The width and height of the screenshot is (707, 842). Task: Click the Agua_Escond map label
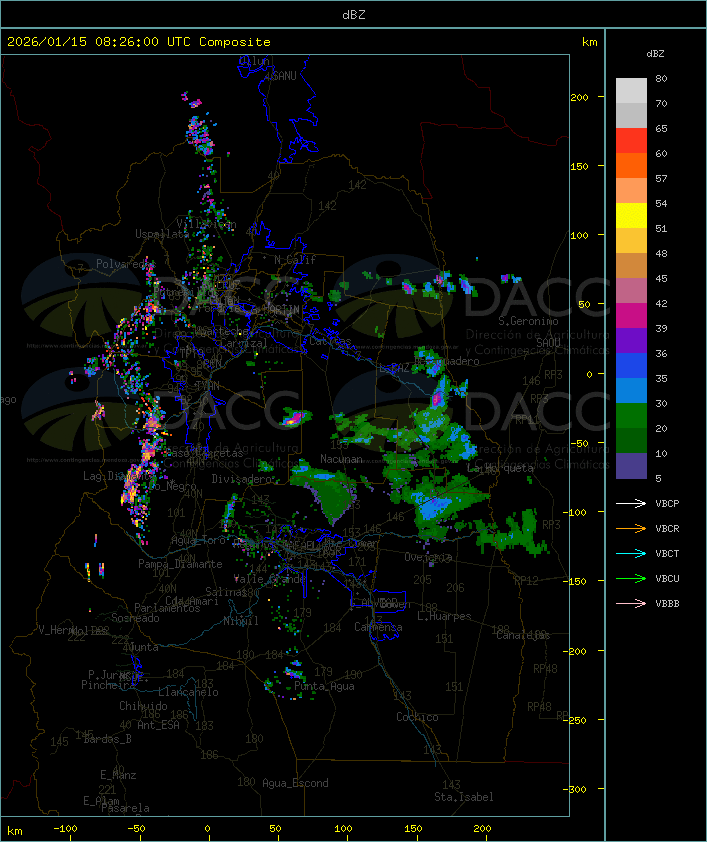tap(295, 783)
